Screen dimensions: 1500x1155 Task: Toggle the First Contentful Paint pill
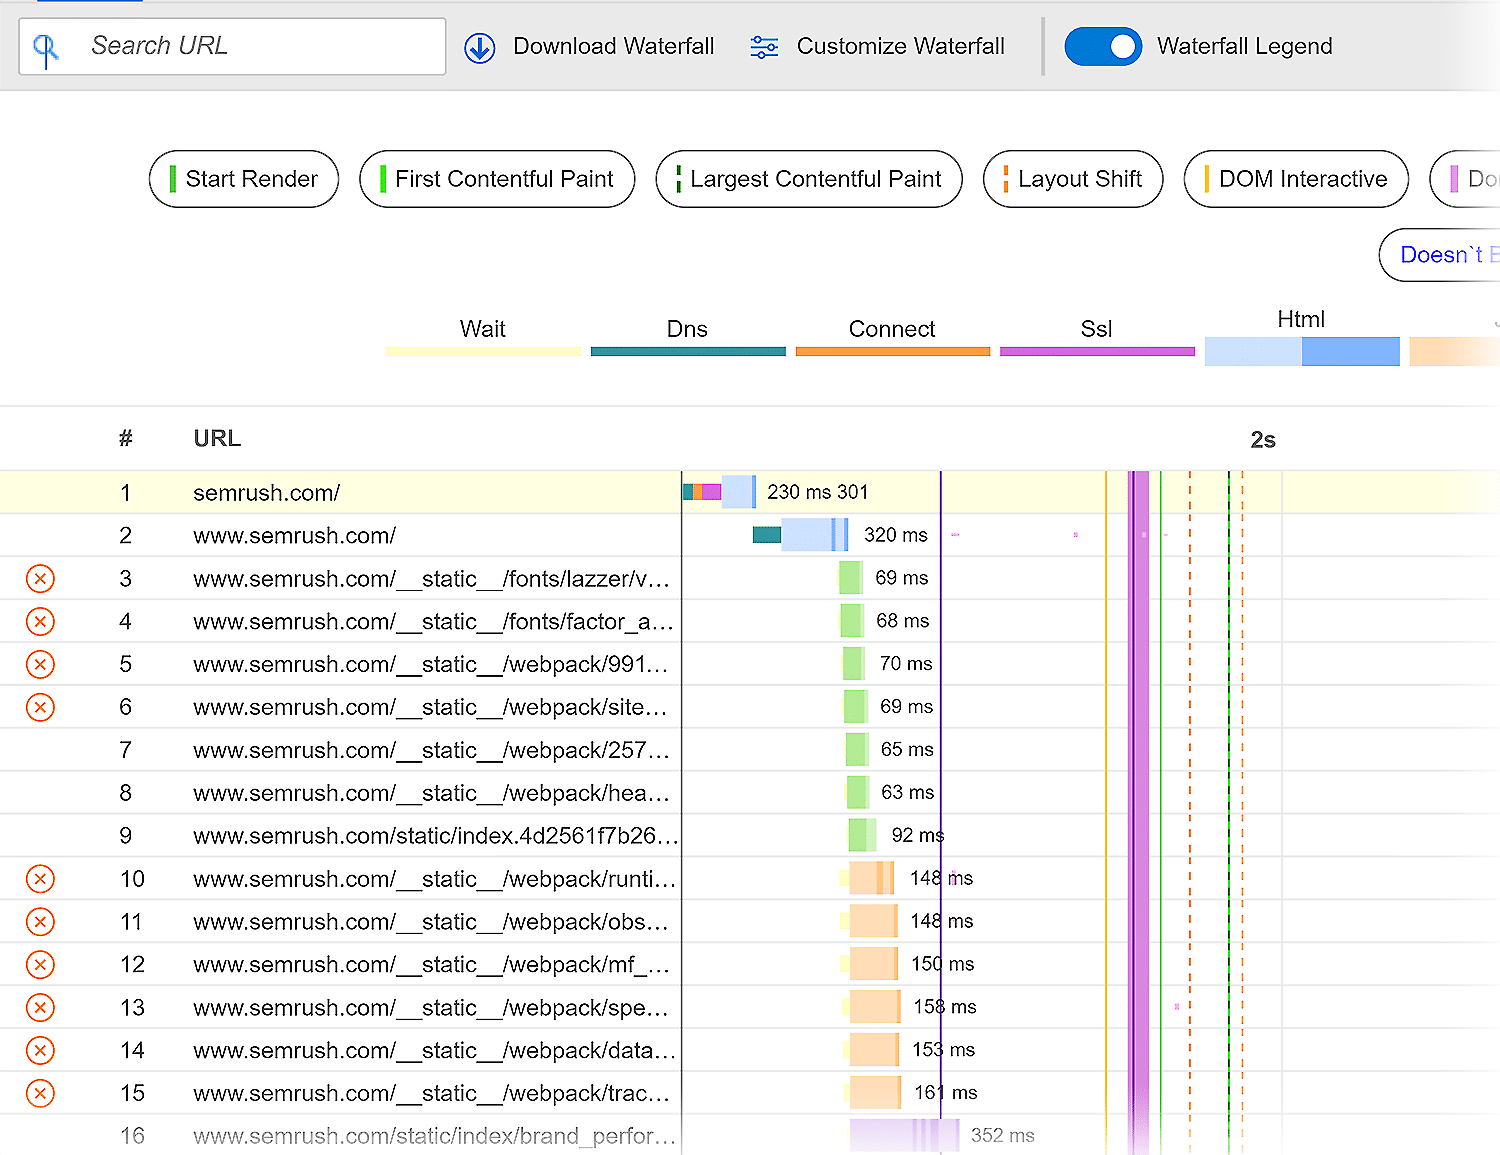coord(497,179)
